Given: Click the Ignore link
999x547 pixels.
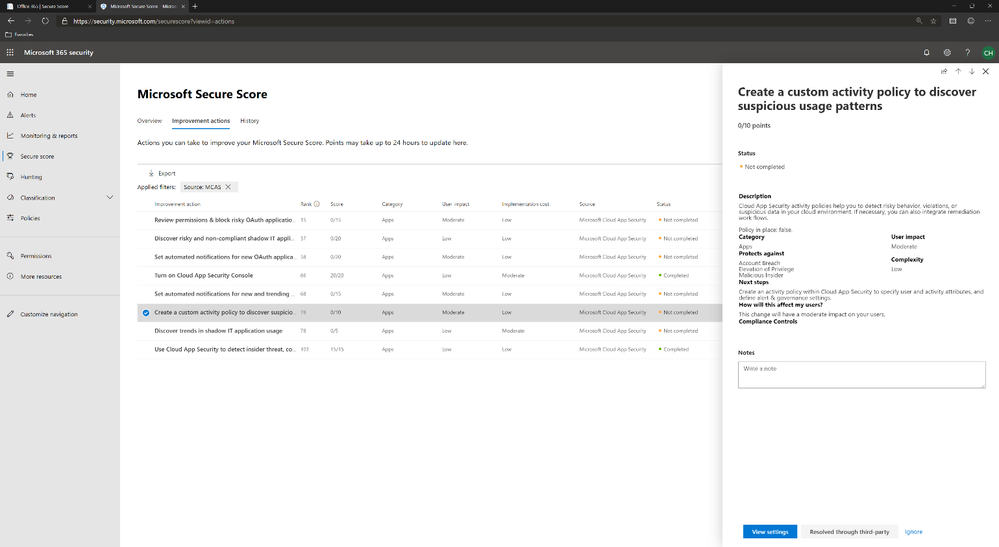Looking at the screenshot, I should pos(913,532).
